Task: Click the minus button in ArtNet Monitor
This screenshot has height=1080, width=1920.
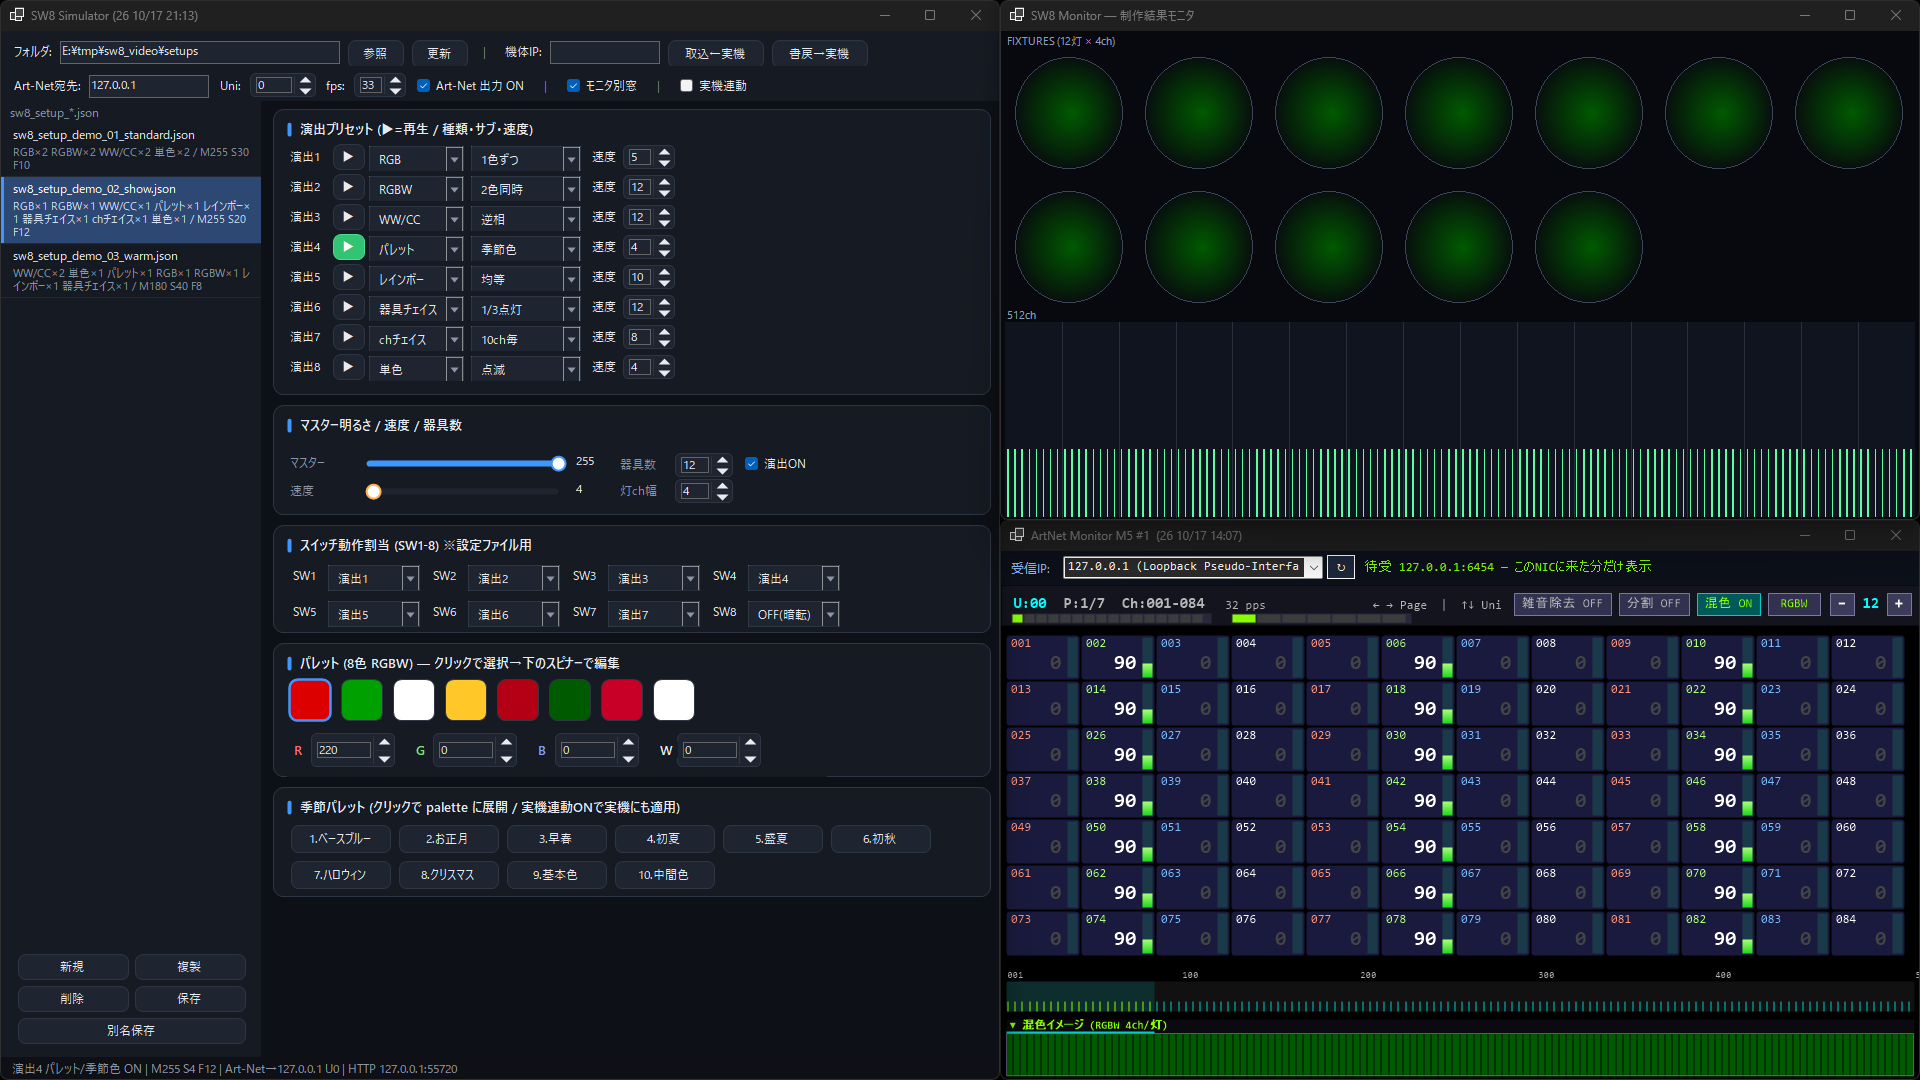Action: (1841, 604)
